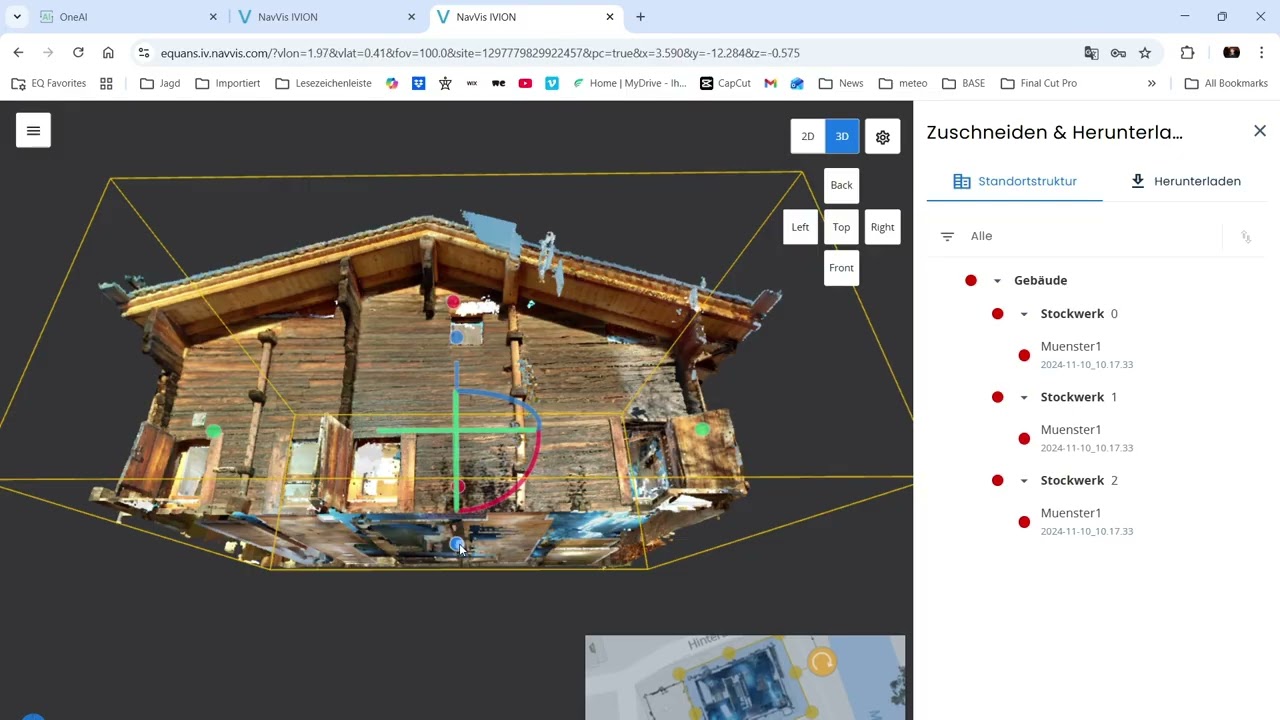1280x720 pixels.
Task: Open the Chrome profile avatar
Action: [1231, 53]
